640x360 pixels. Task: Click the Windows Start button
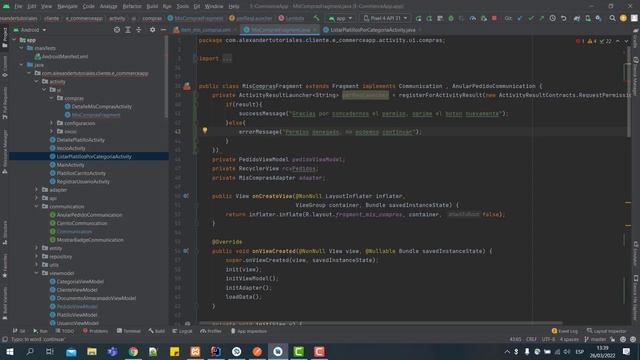[9, 351]
